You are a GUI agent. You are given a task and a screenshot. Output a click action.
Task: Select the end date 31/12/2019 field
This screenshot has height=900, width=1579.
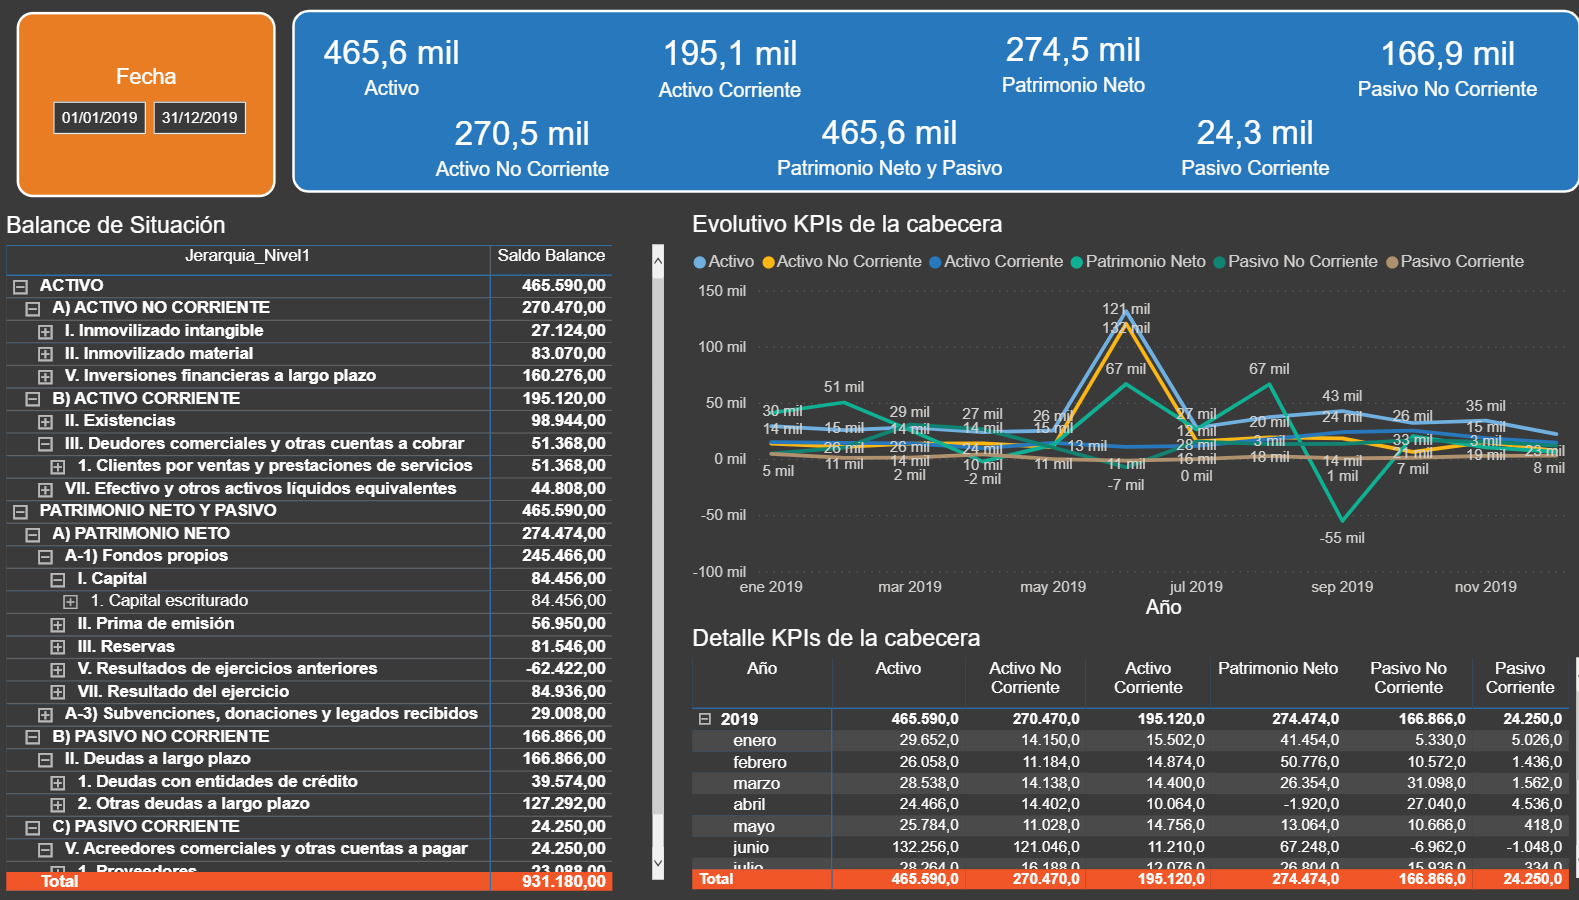coord(200,118)
